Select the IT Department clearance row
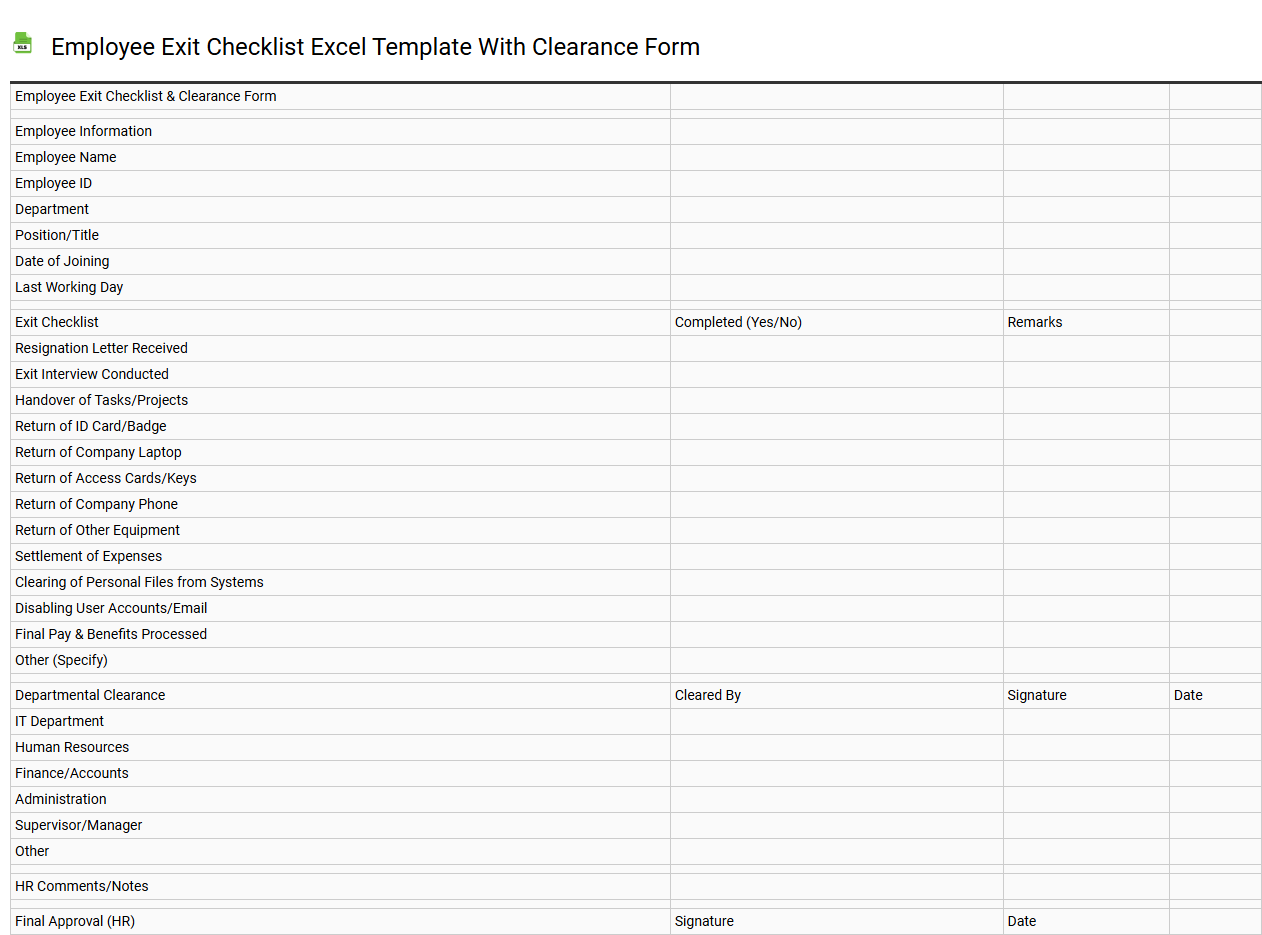This screenshot has width=1262, height=935. (x=60, y=721)
